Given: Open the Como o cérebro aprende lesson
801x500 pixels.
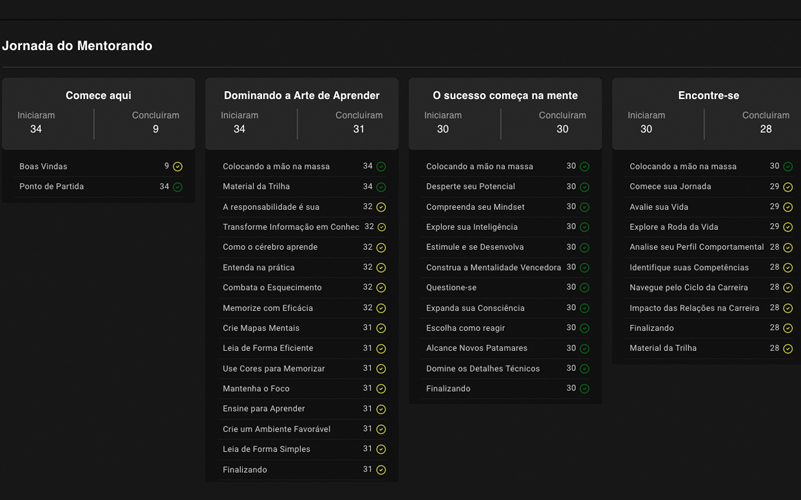Looking at the screenshot, I should (x=269, y=247).
